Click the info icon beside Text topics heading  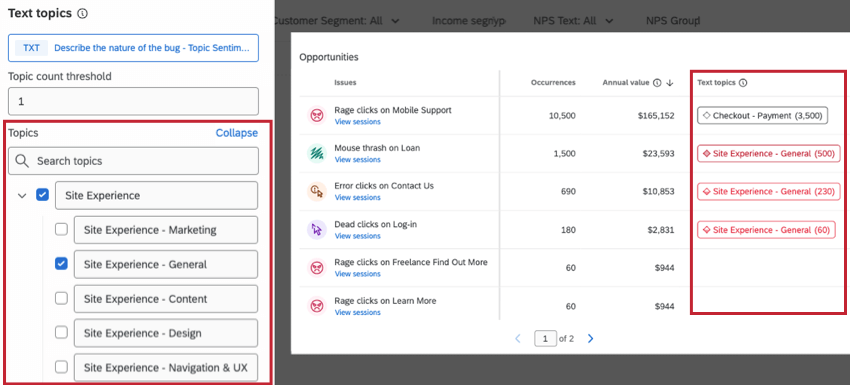point(82,14)
